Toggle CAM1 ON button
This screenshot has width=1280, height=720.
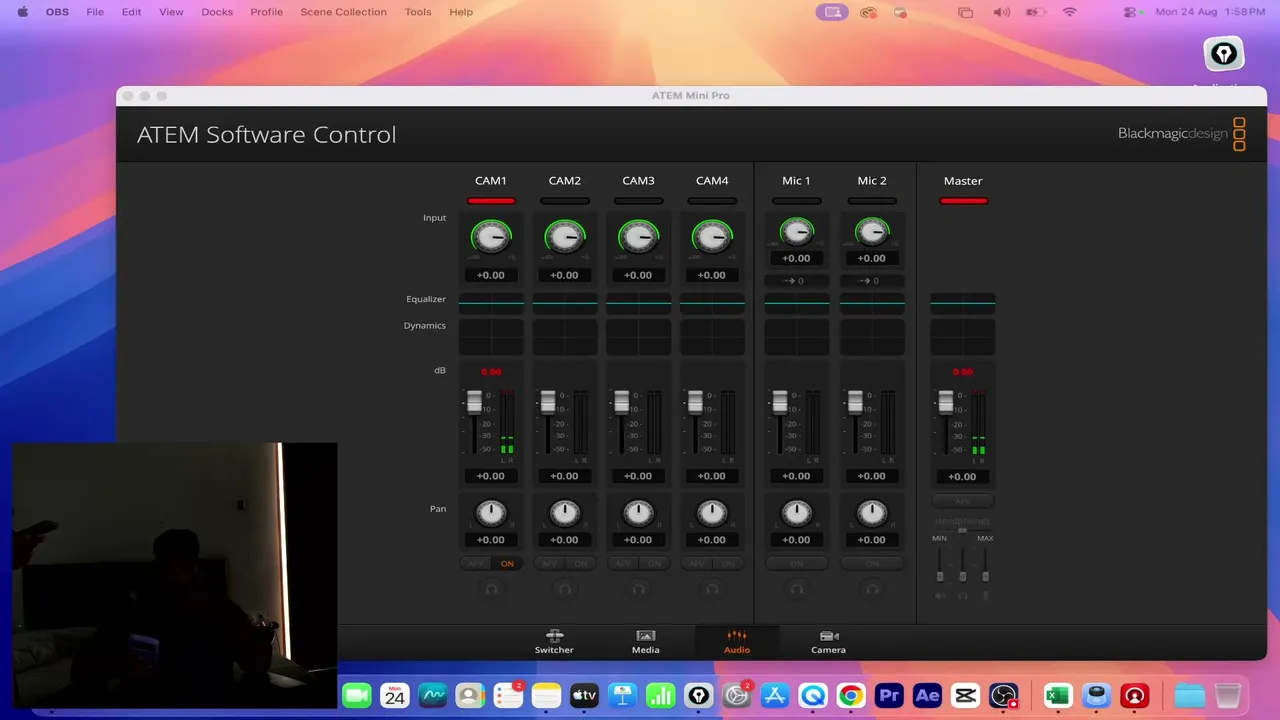(507, 563)
